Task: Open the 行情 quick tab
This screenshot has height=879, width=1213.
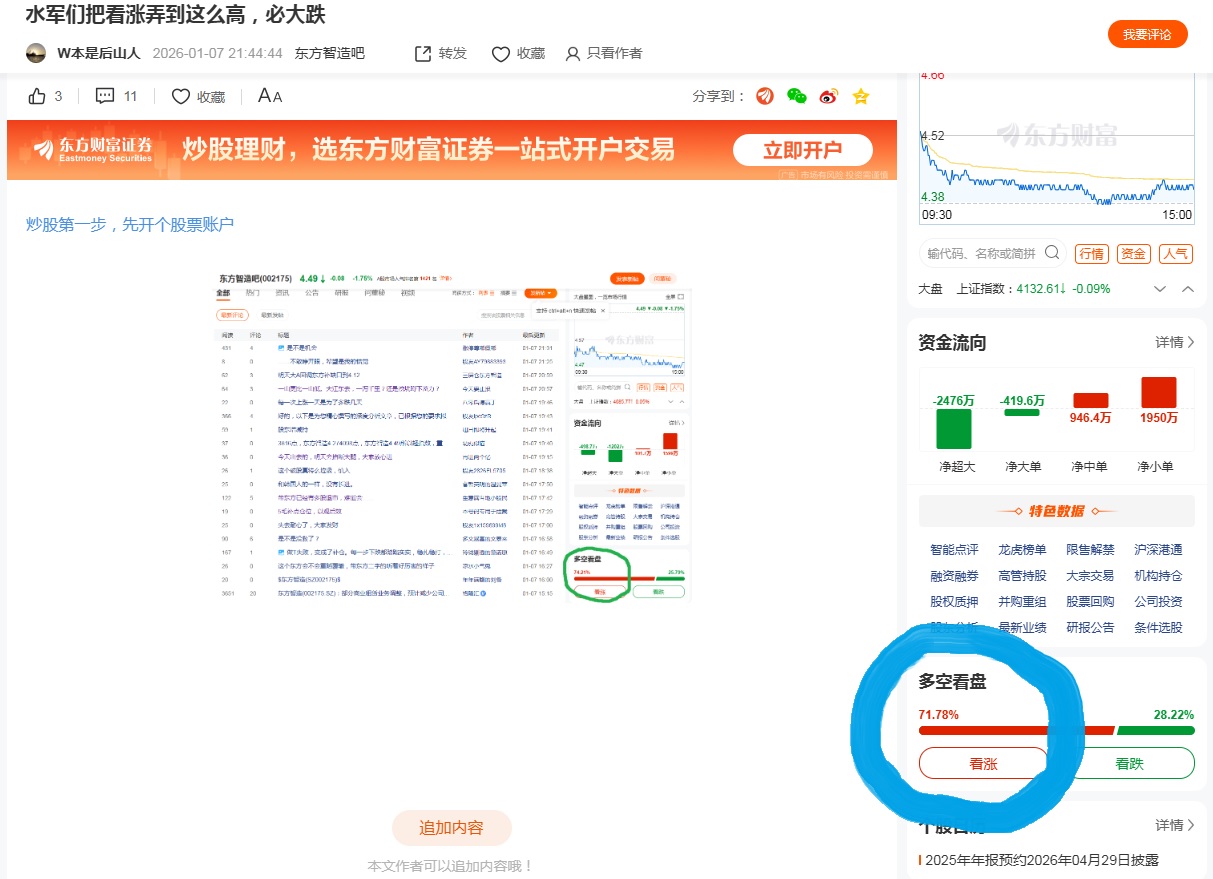Action: (x=1091, y=254)
